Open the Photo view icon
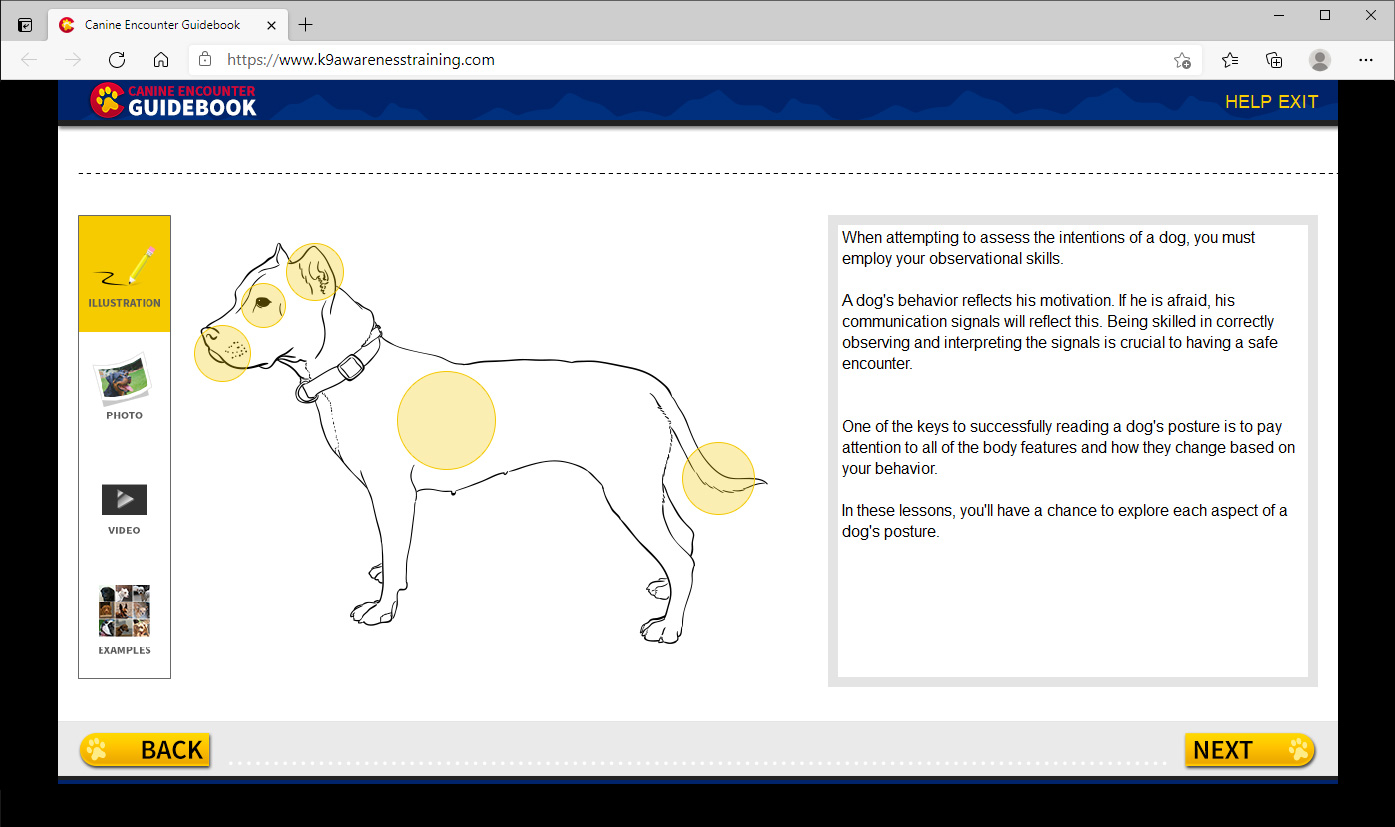This screenshot has height=827, width=1395. (124, 380)
